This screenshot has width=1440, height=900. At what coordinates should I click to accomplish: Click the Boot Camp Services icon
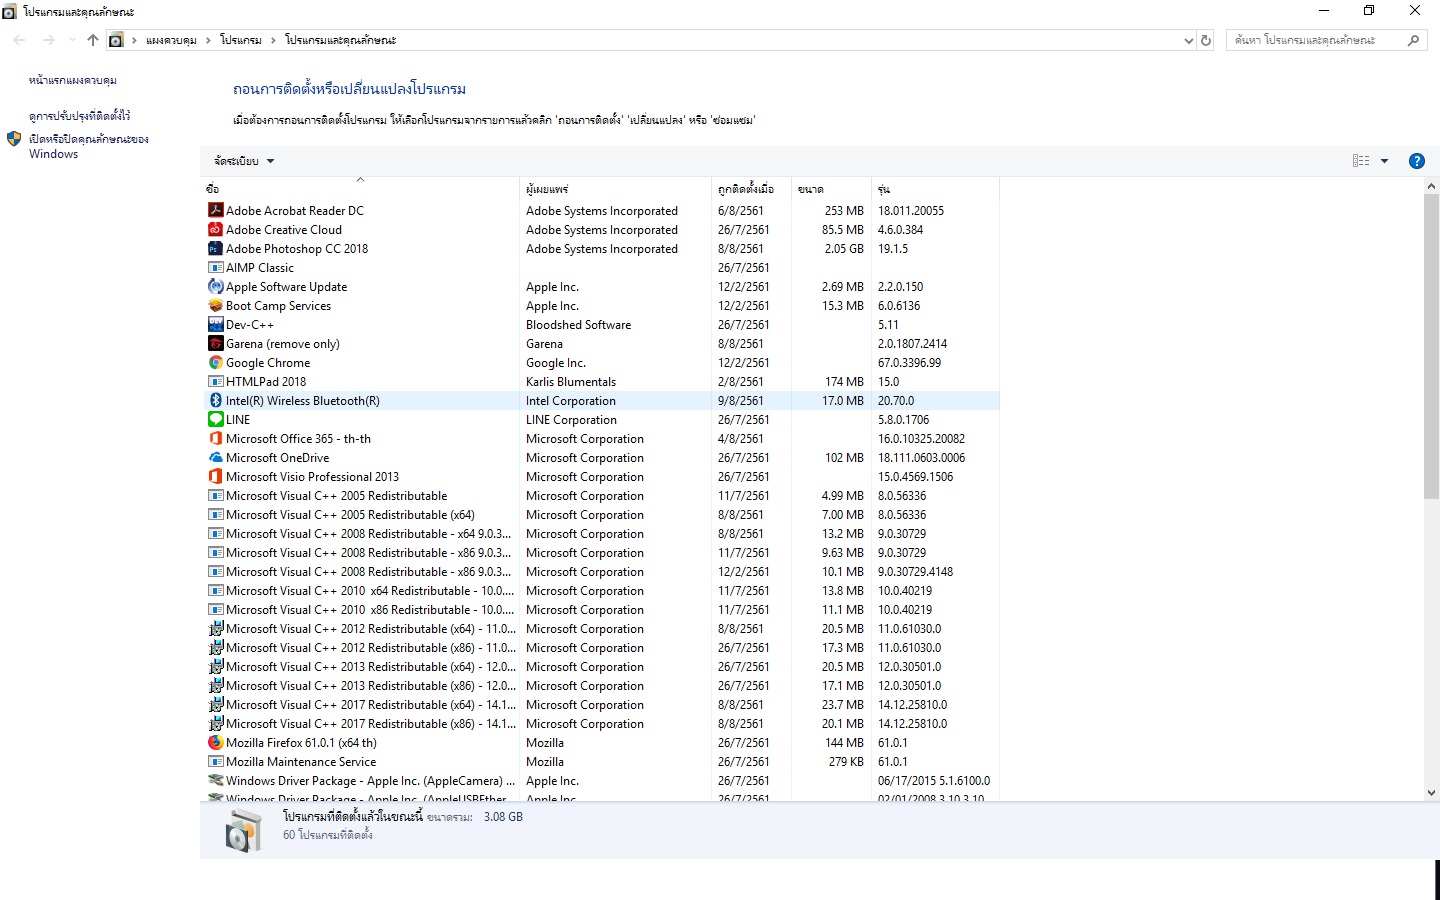click(215, 305)
